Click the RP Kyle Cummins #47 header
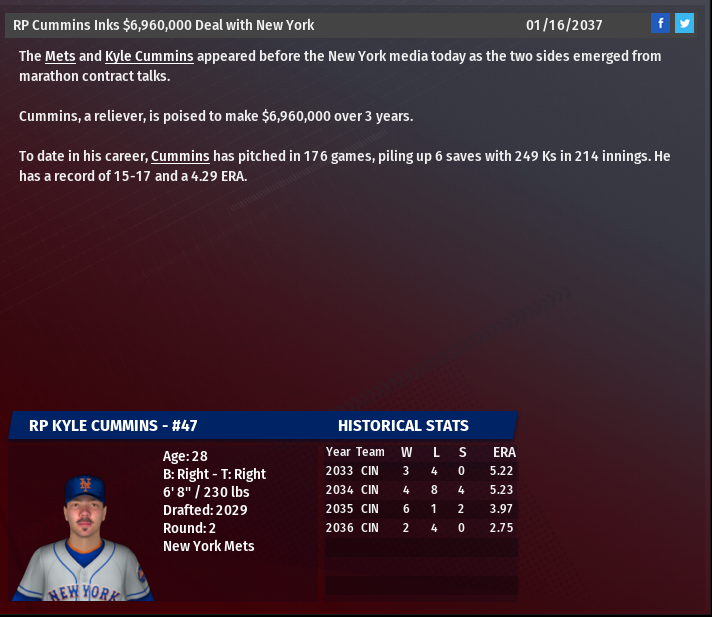 113,426
